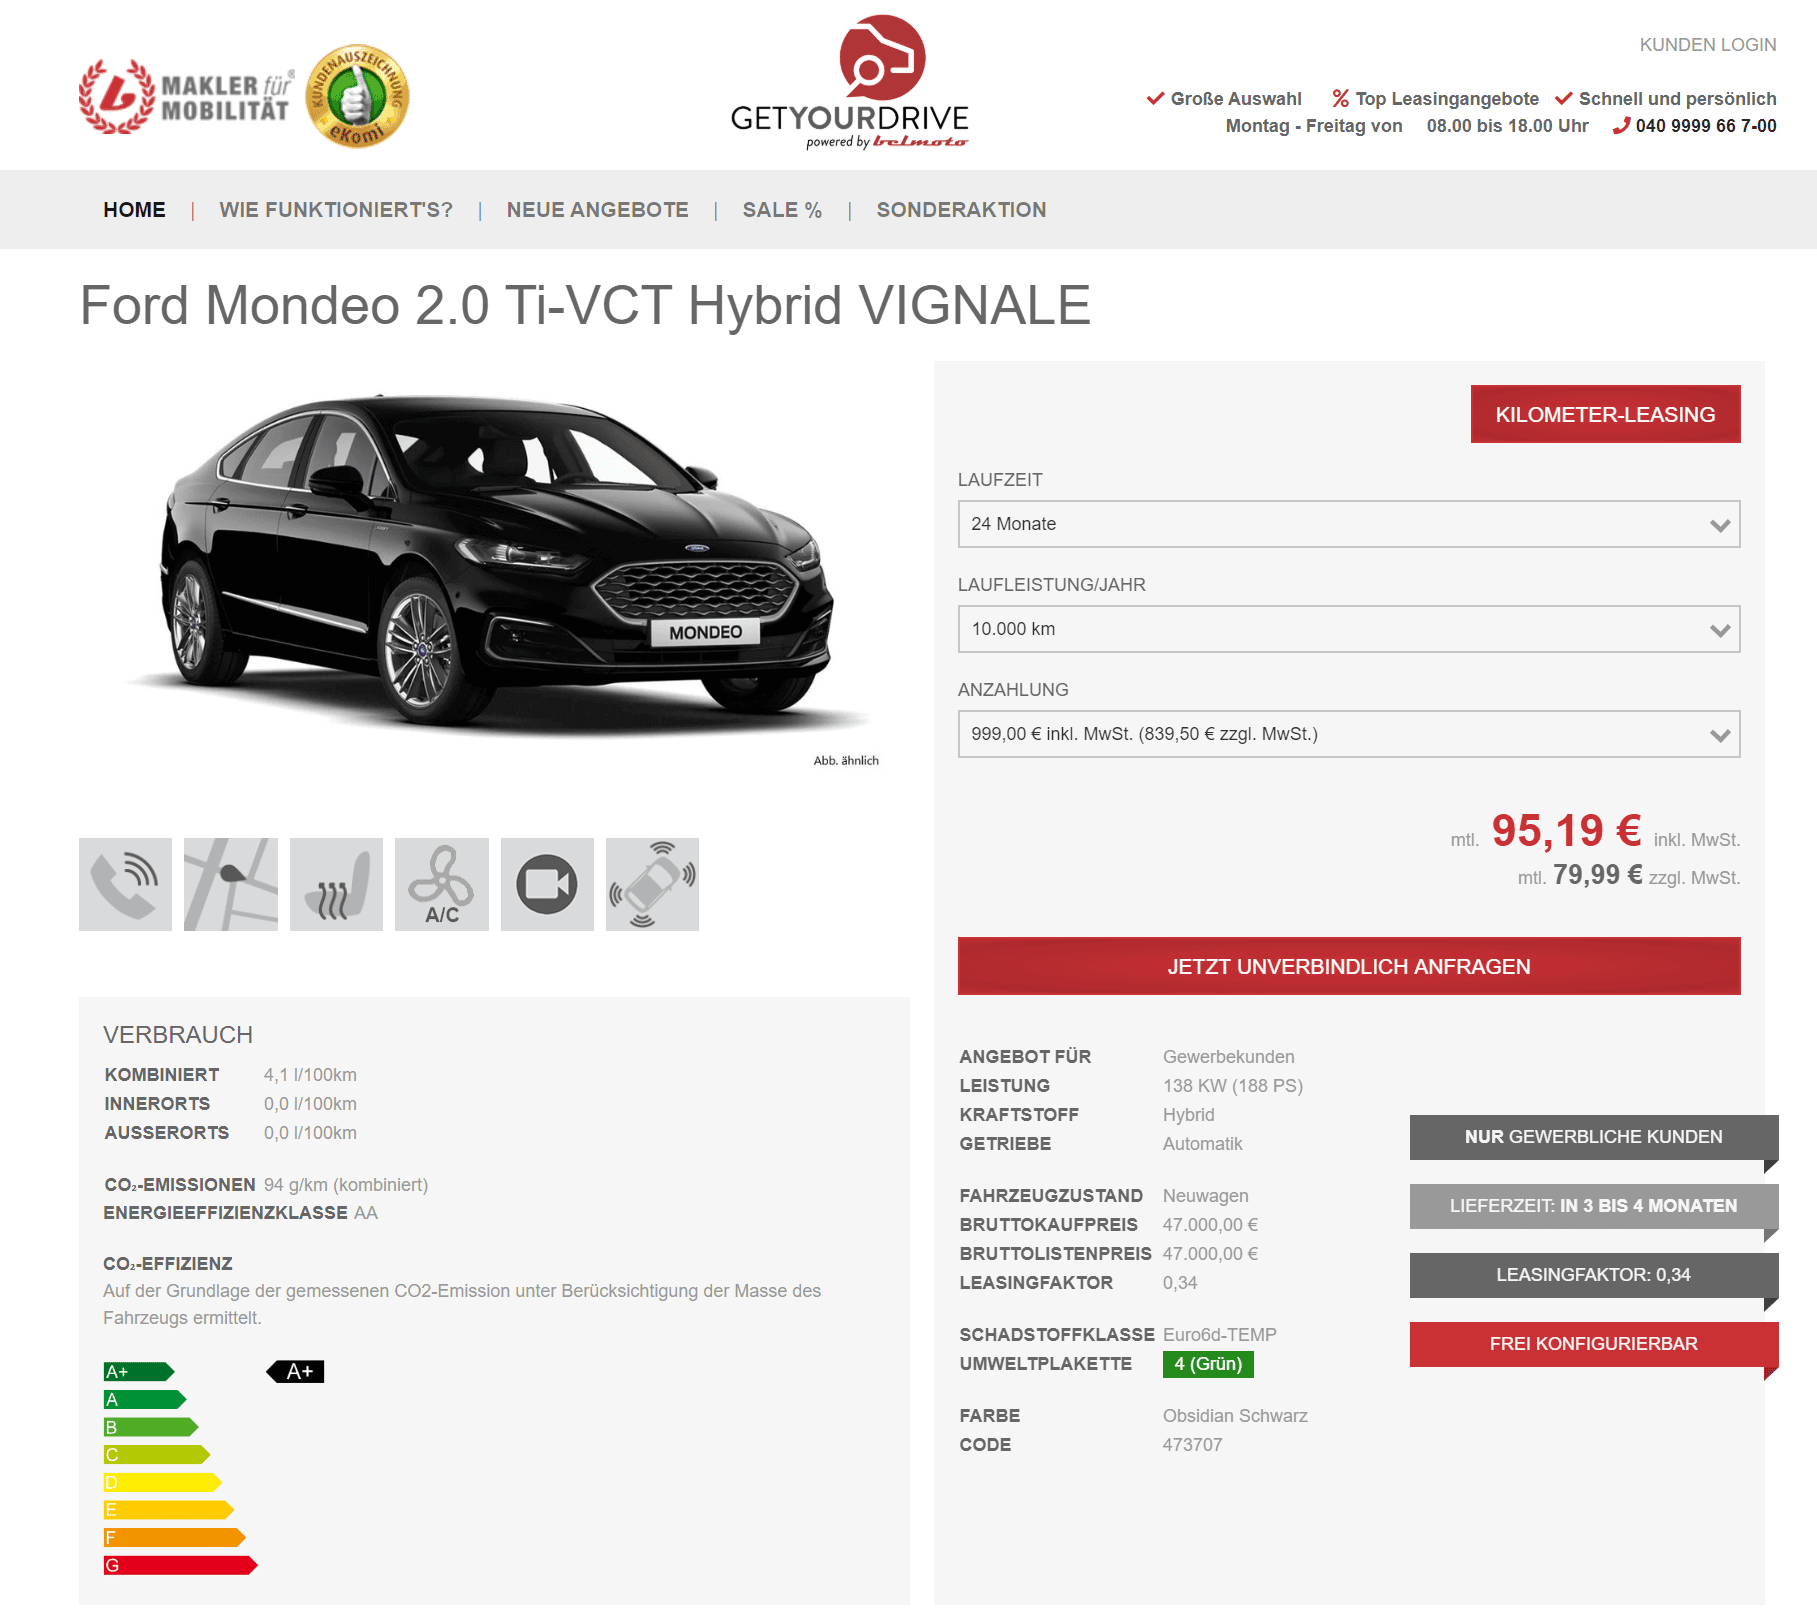Click the parking sensor feature icon
This screenshot has width=1817, height=1614.
(652, 884)
